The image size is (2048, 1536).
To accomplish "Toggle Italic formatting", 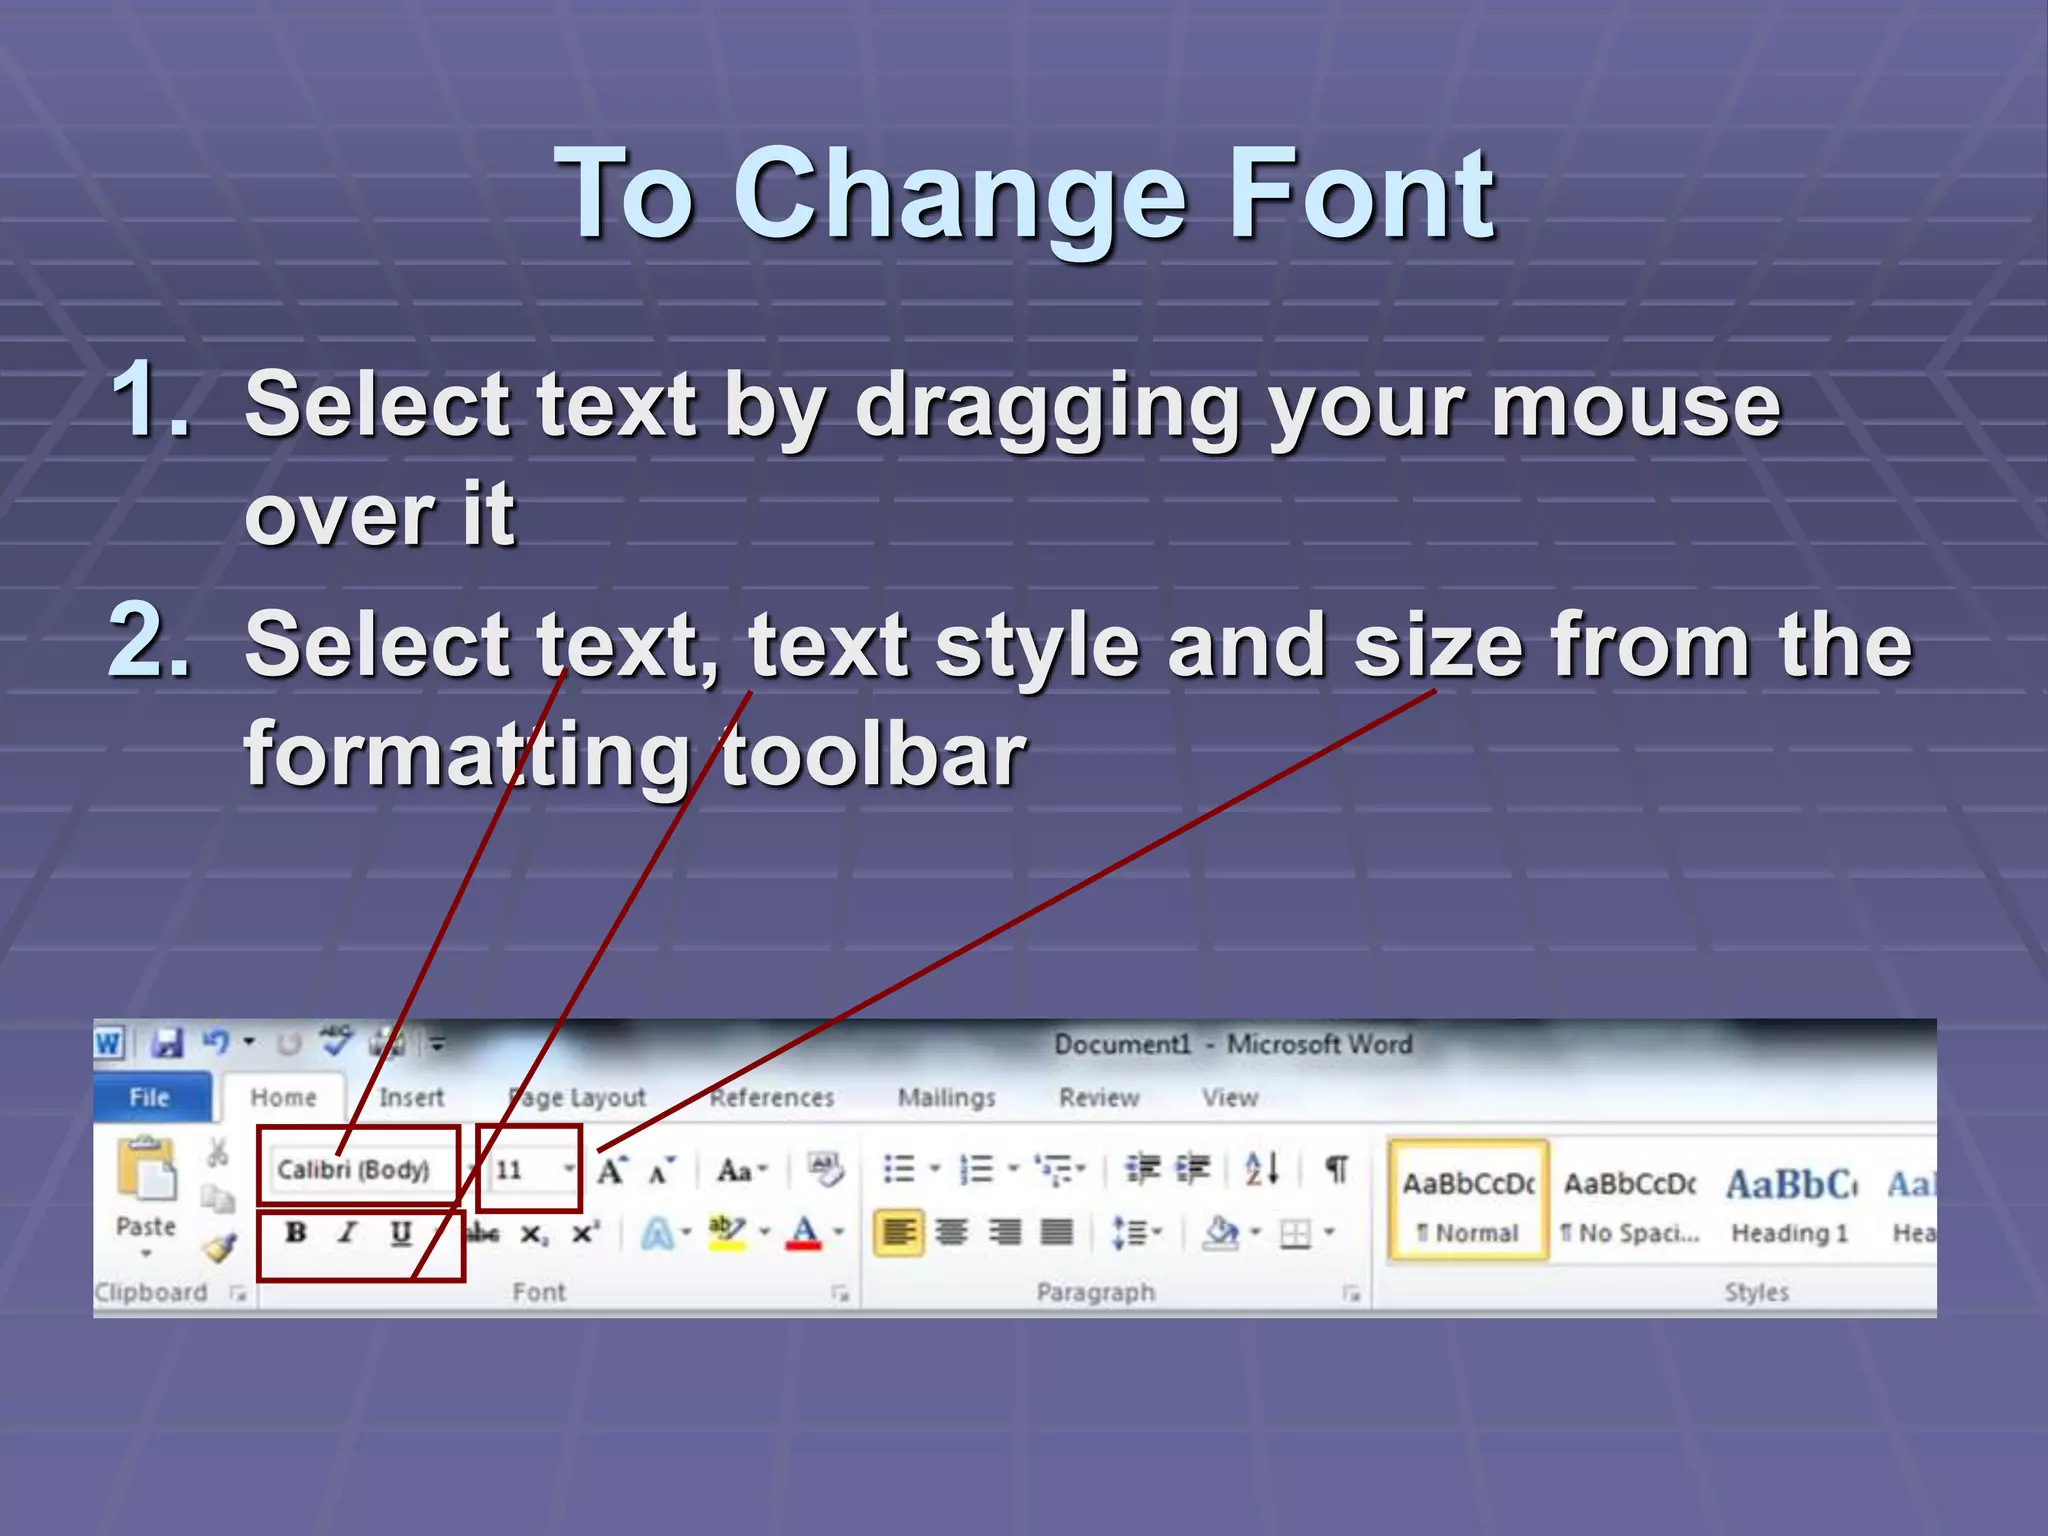I will pos(347,1232).
